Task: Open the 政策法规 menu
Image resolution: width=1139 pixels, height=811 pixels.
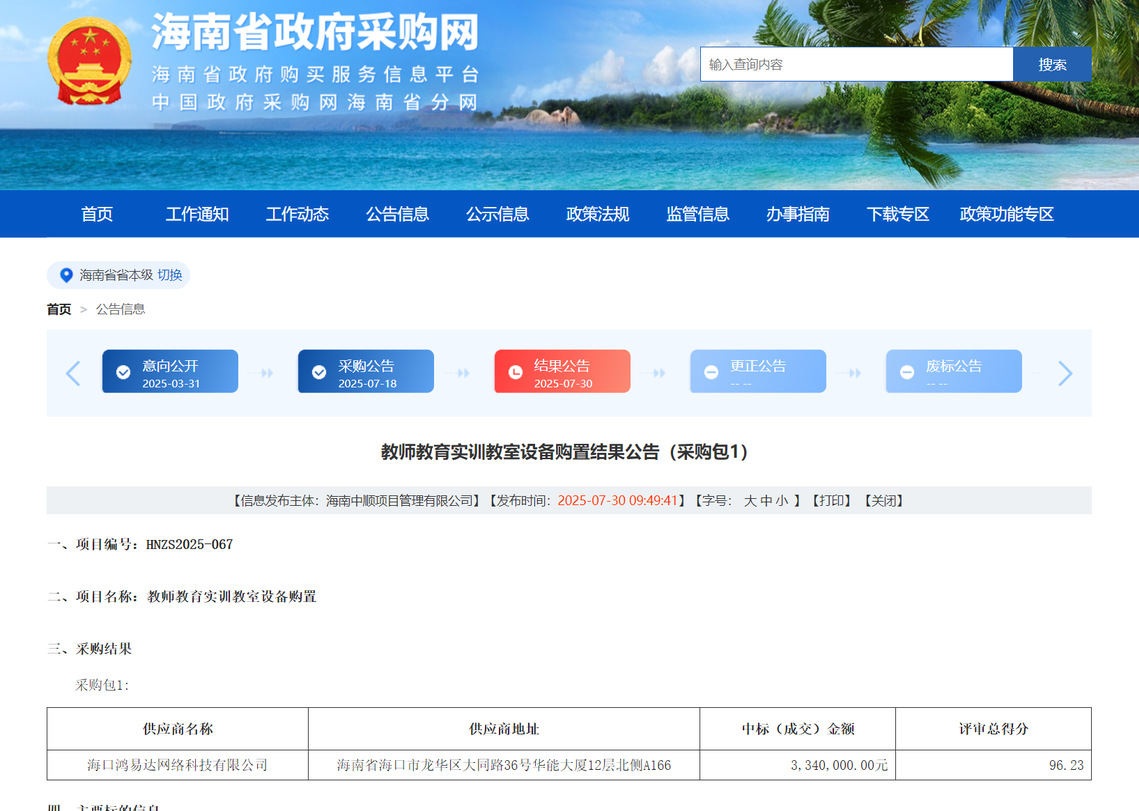Action: tap(597, 214)
